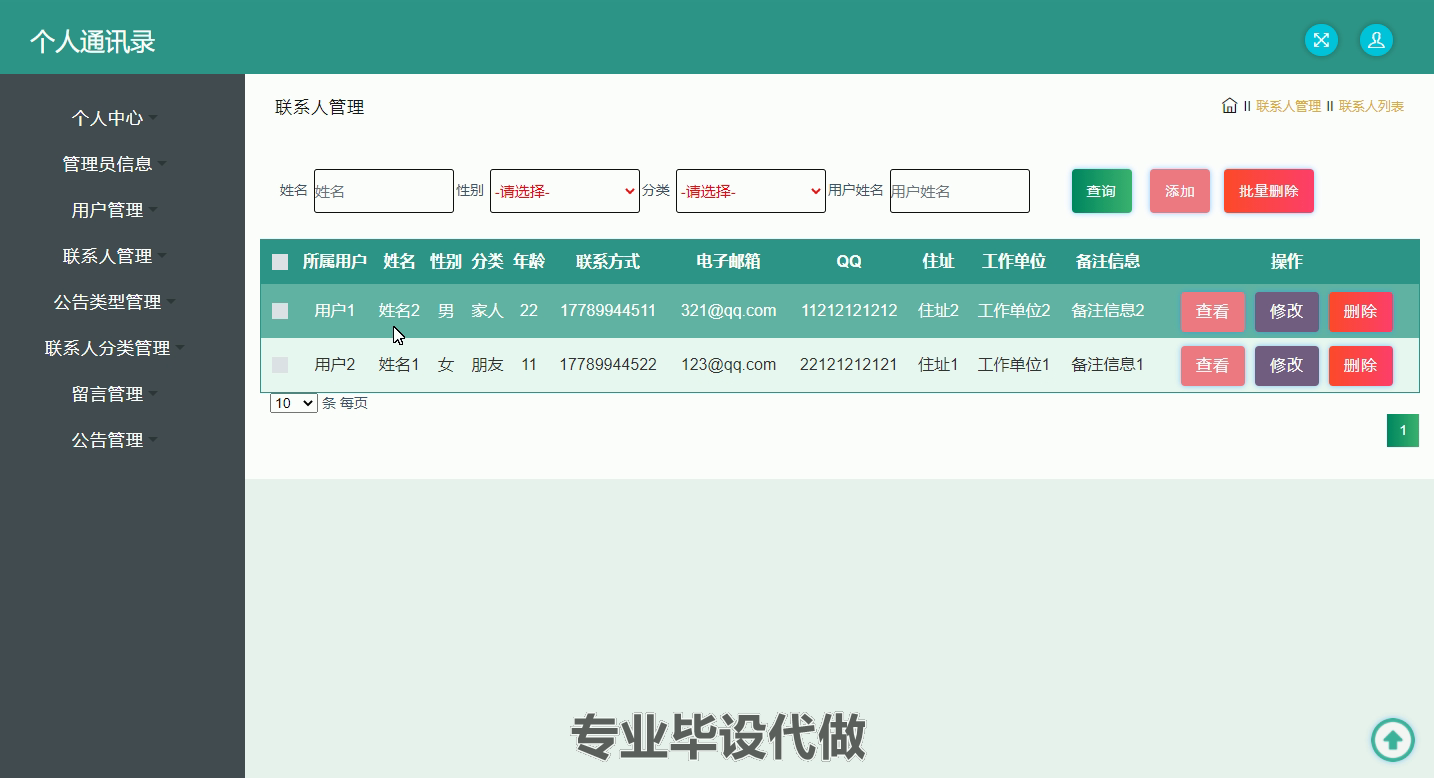Open 联系人管理 breadcrumb link
Image resolution: width=1434 pixels, height=778 pixels.
[x=1288, y=106]
